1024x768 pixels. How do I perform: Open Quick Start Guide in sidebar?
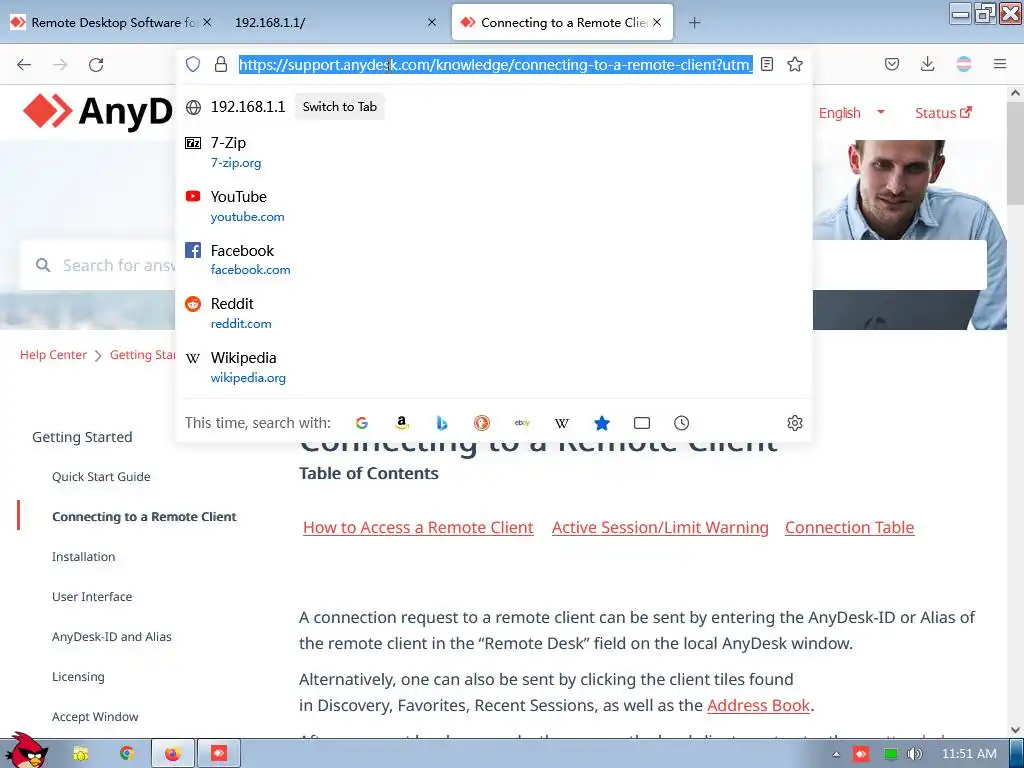101,477
